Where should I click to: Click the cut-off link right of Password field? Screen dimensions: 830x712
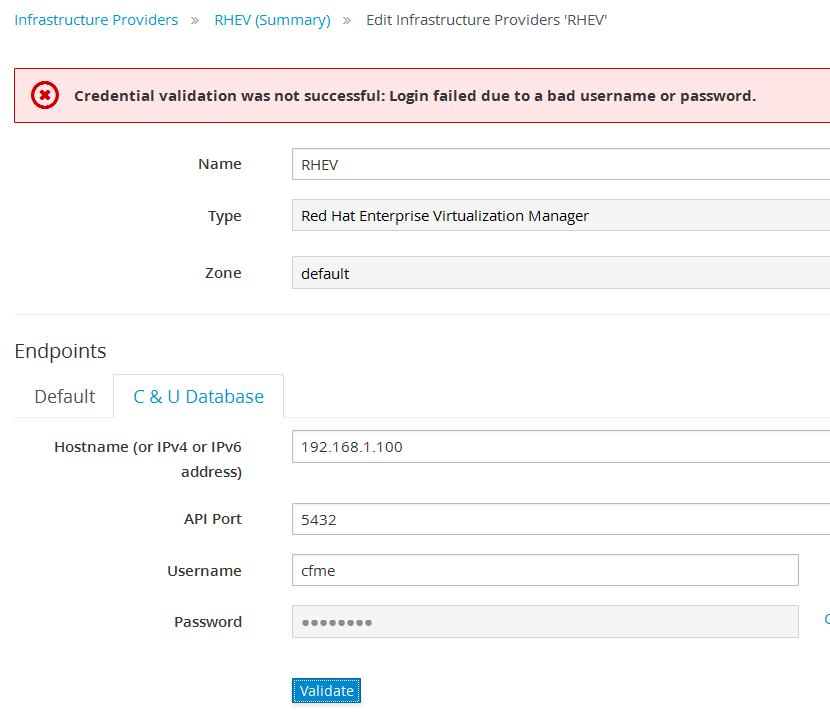[x=826, y=620]
